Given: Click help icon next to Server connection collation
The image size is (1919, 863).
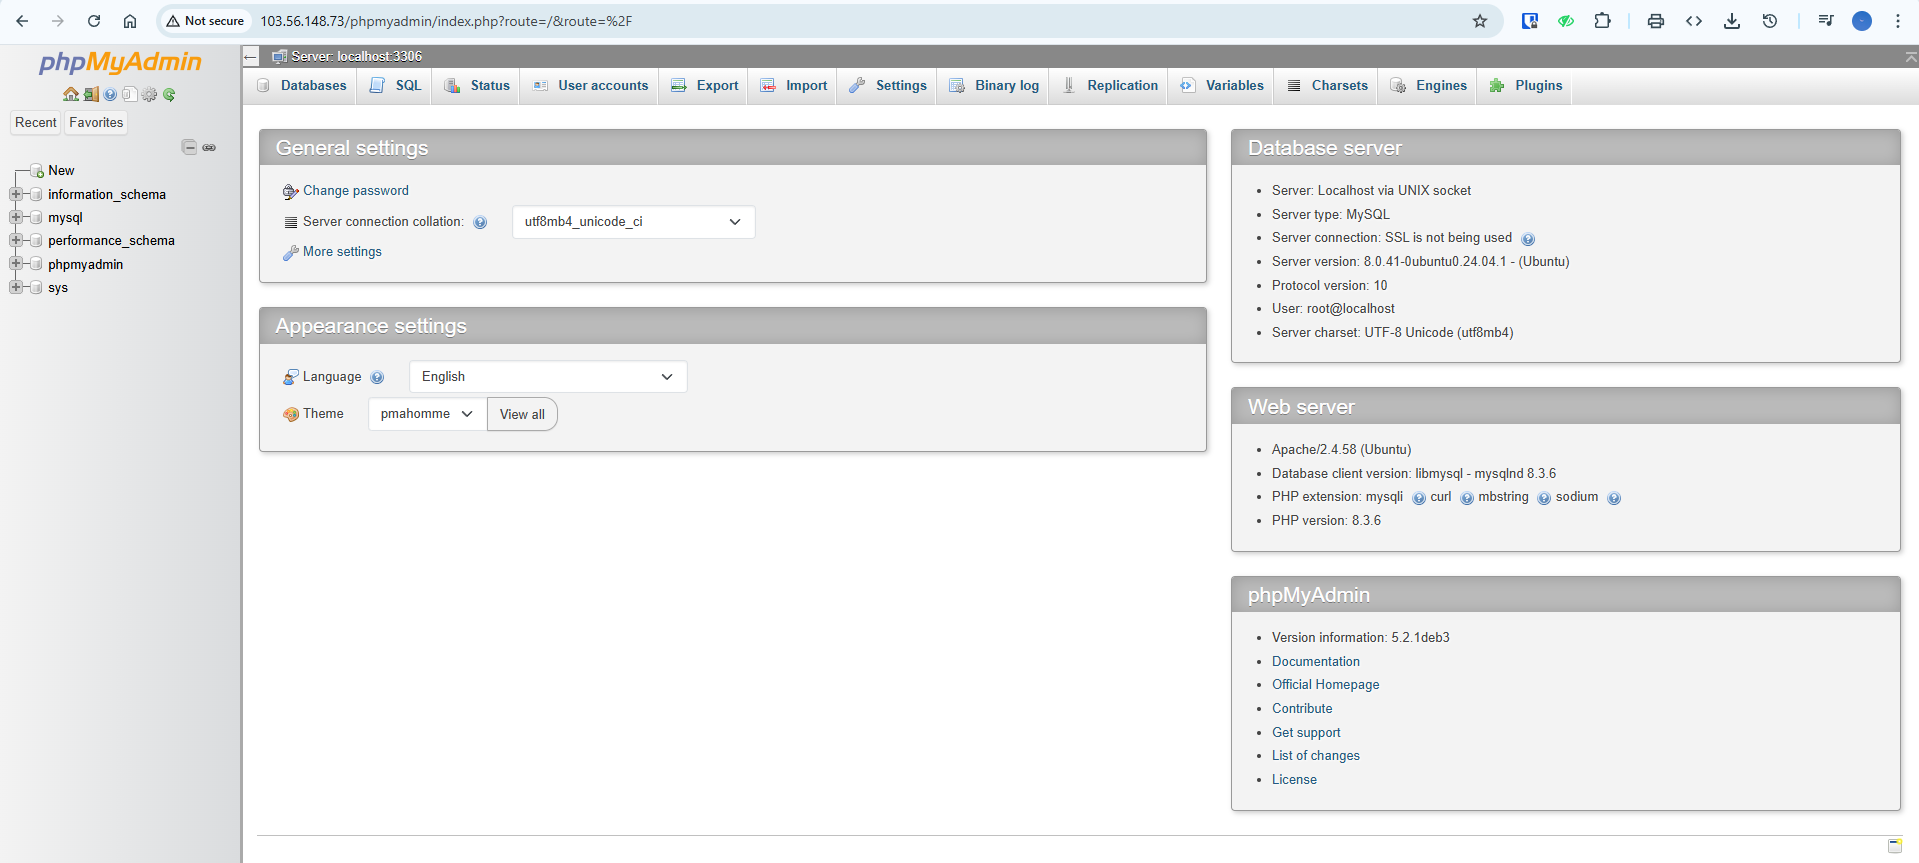Looking at the screenshot, I should click(x=480, y=223).
